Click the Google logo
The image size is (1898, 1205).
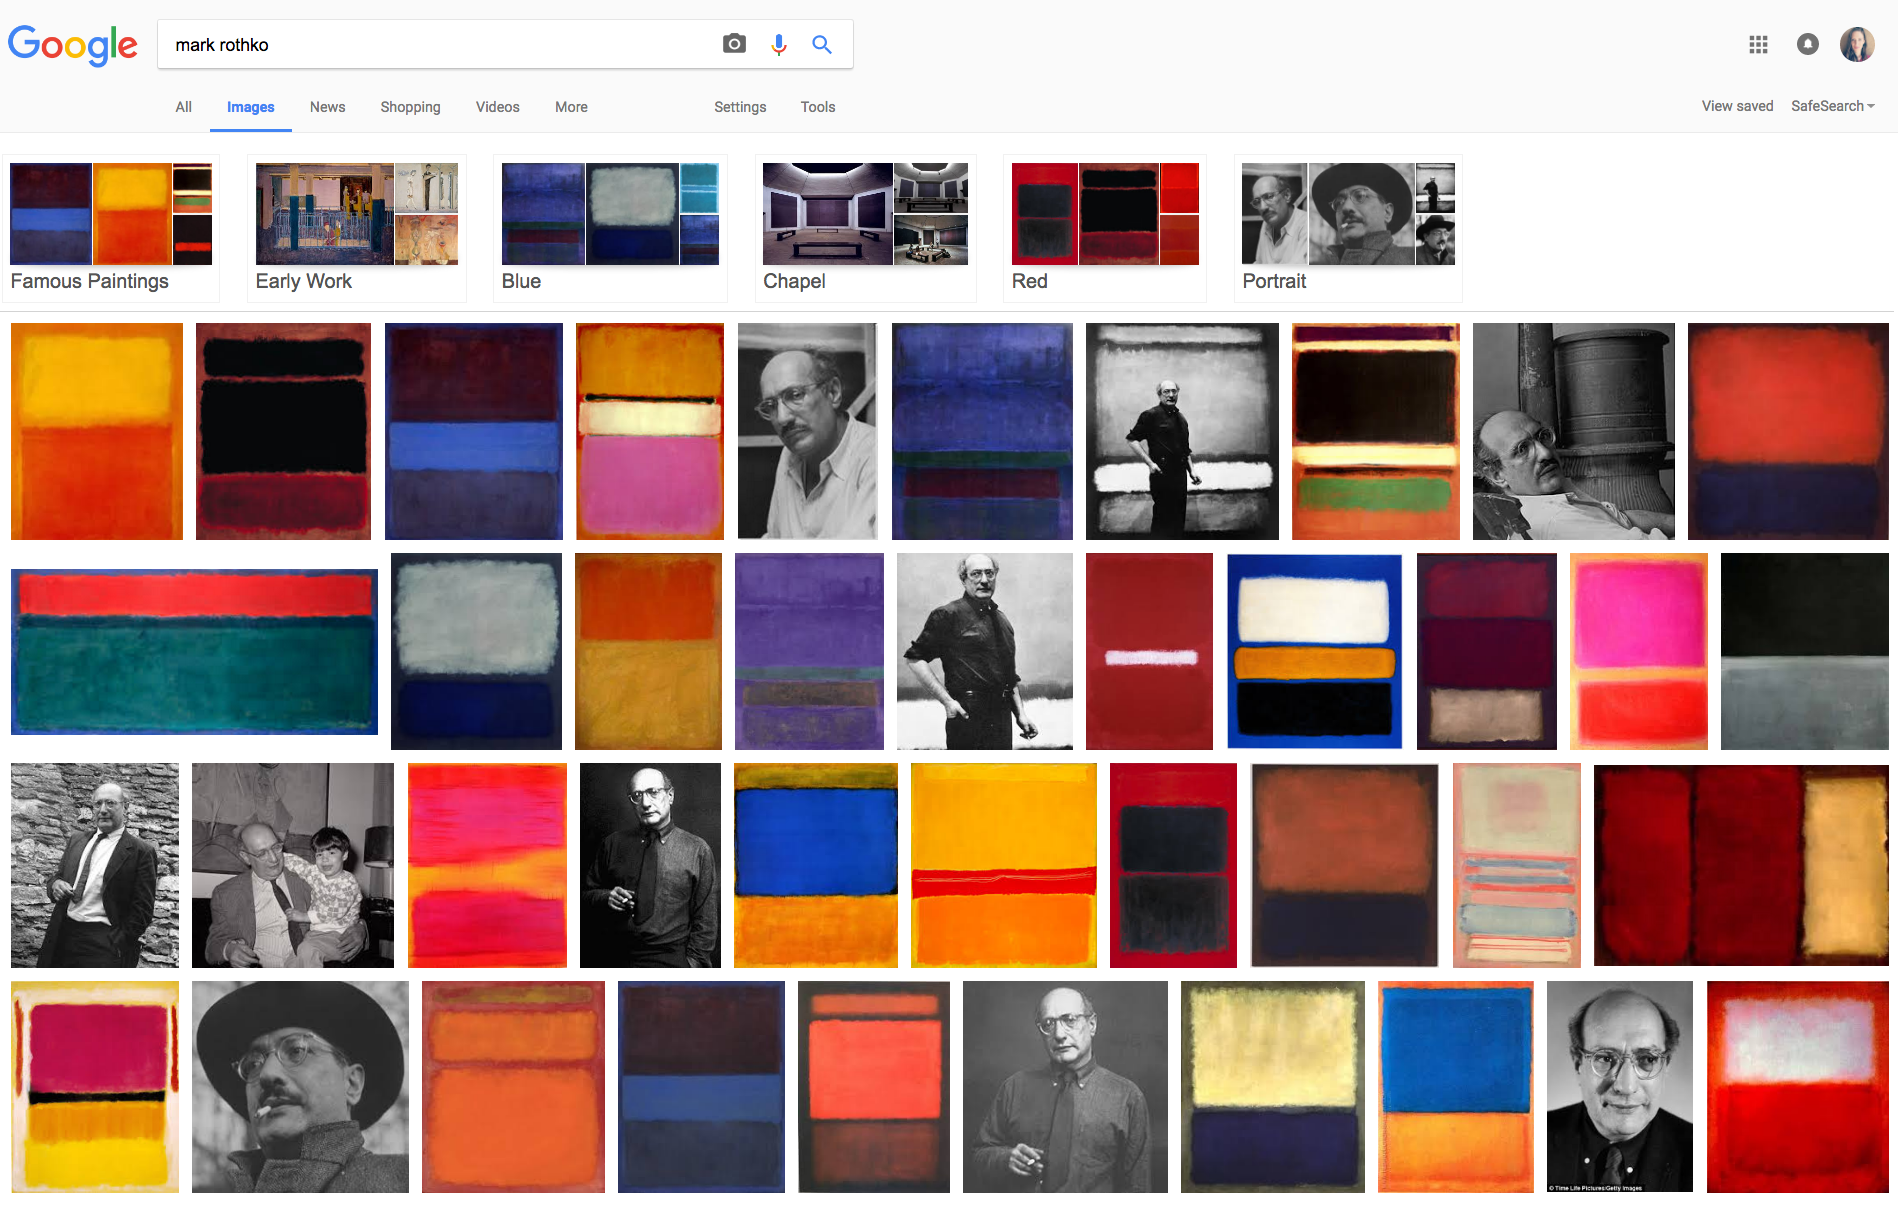[x=73, y=45]
